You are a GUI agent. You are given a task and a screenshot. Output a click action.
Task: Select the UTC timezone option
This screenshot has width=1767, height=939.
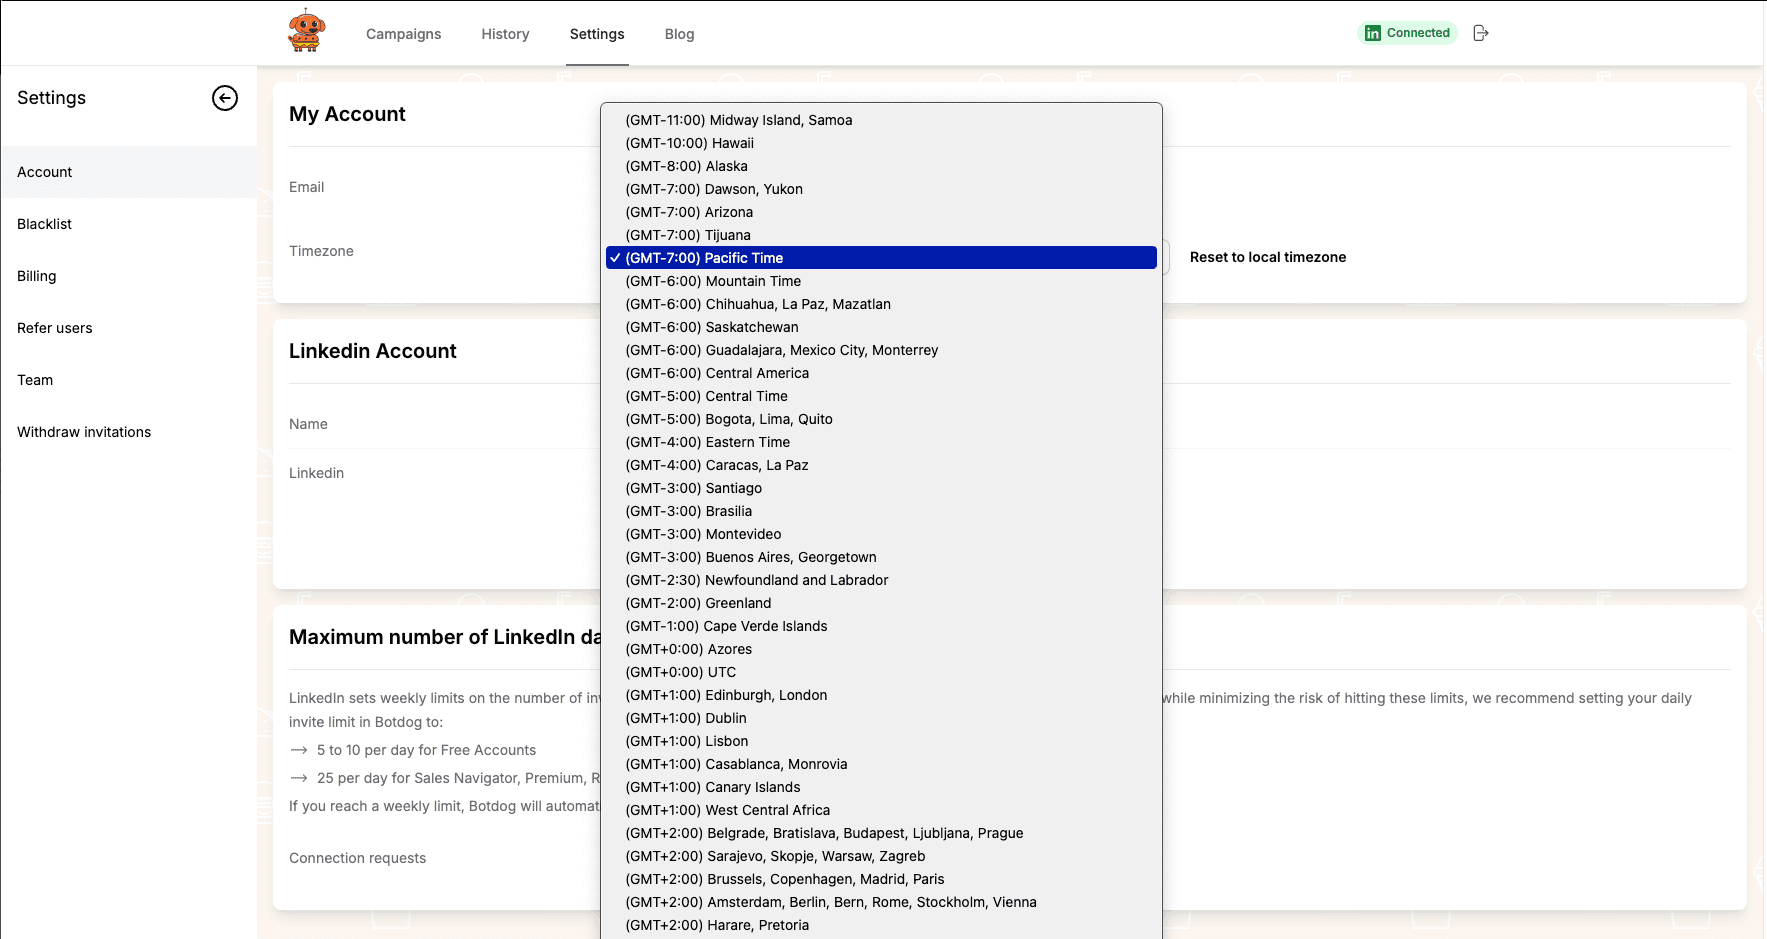(680, 672)
